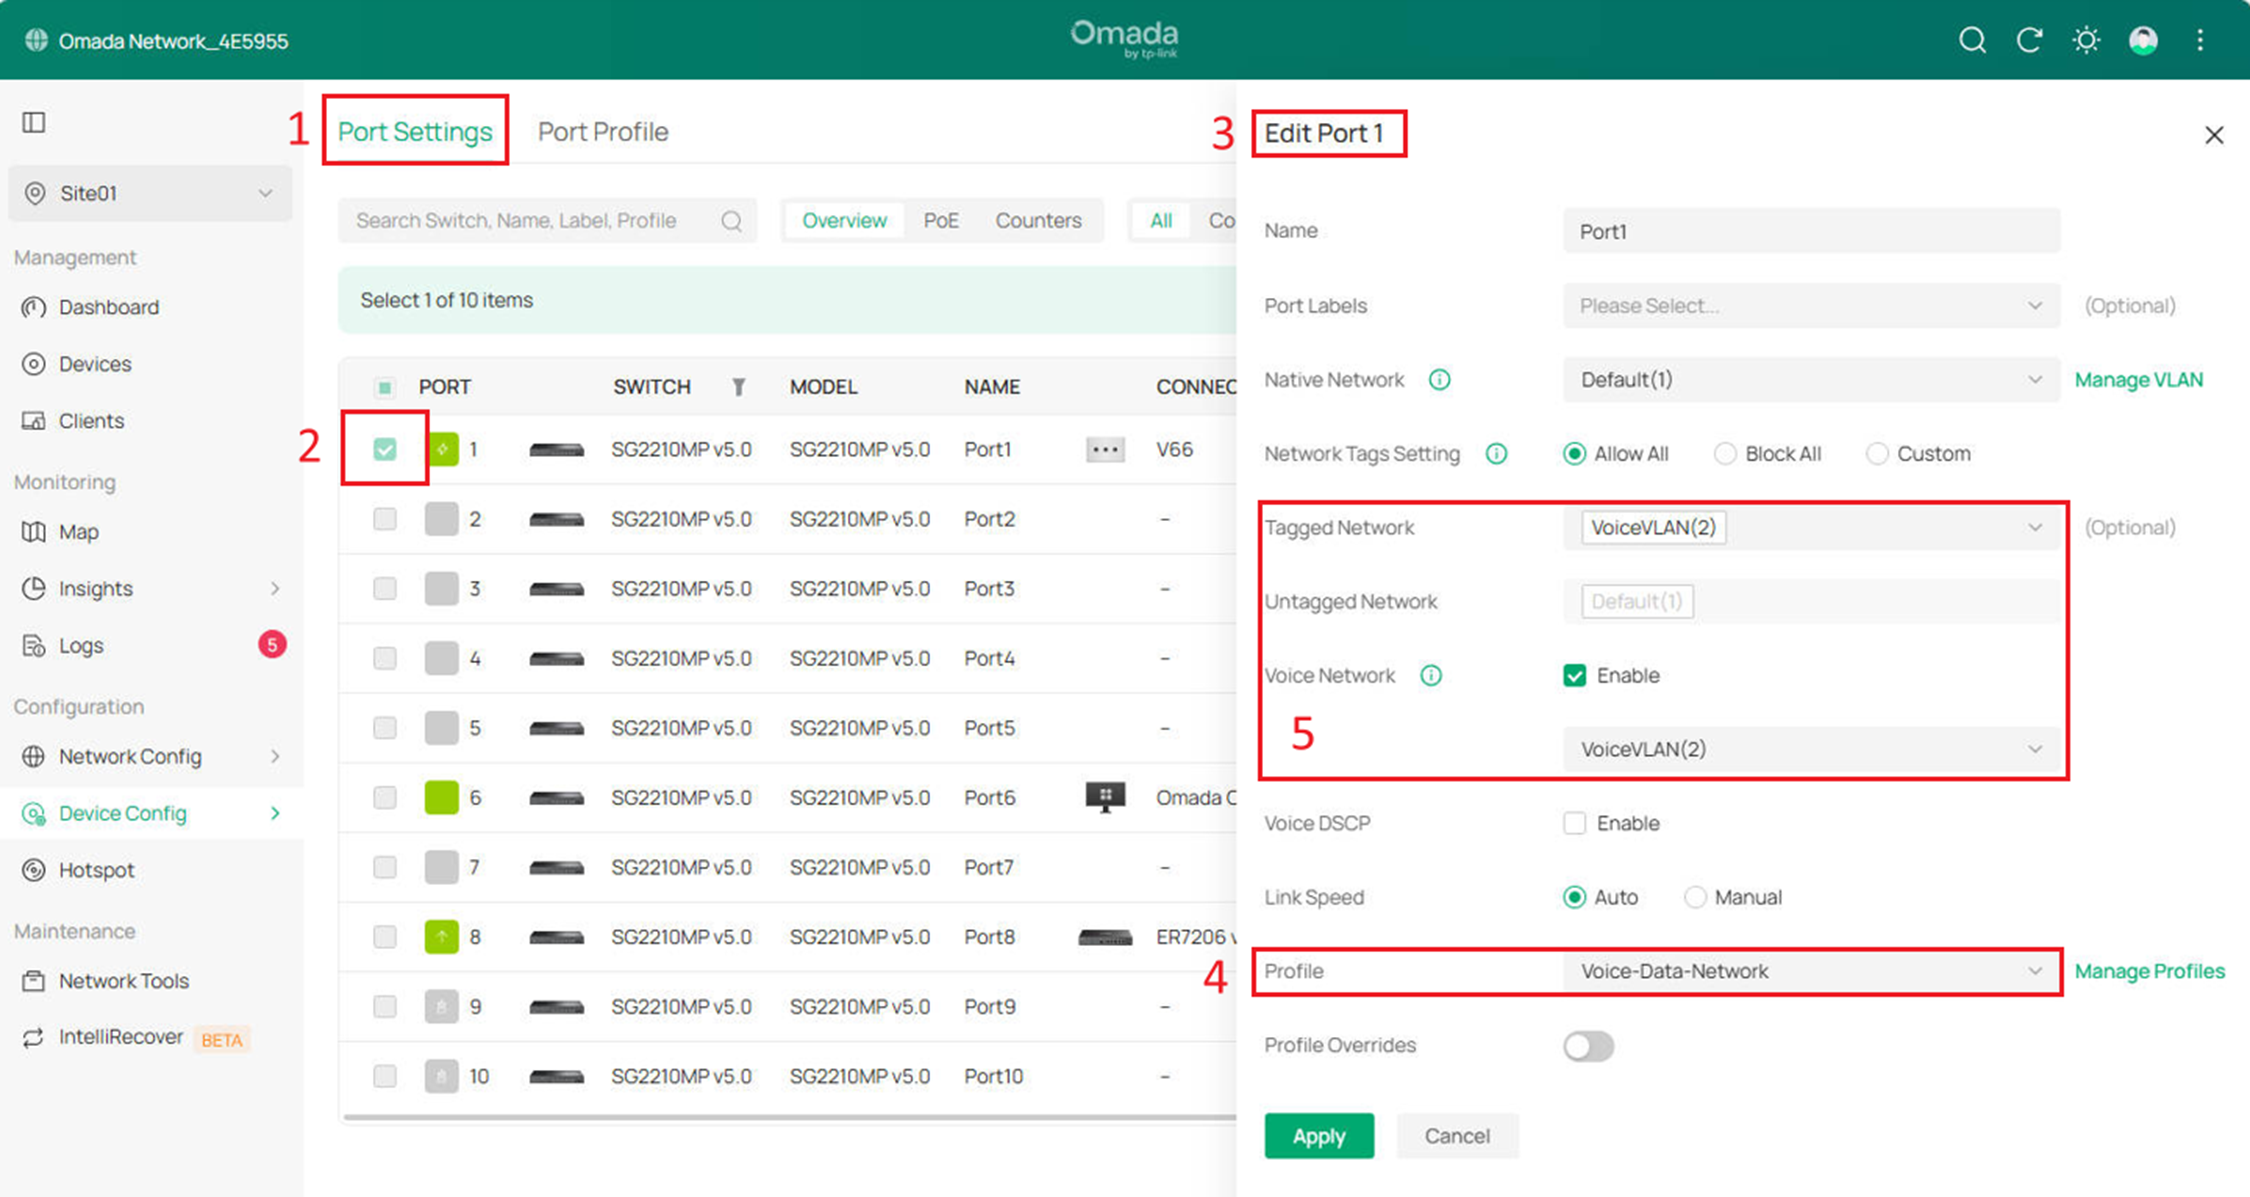
Task: Expand the Insights sidebar submenu
Action: [274, 589]
